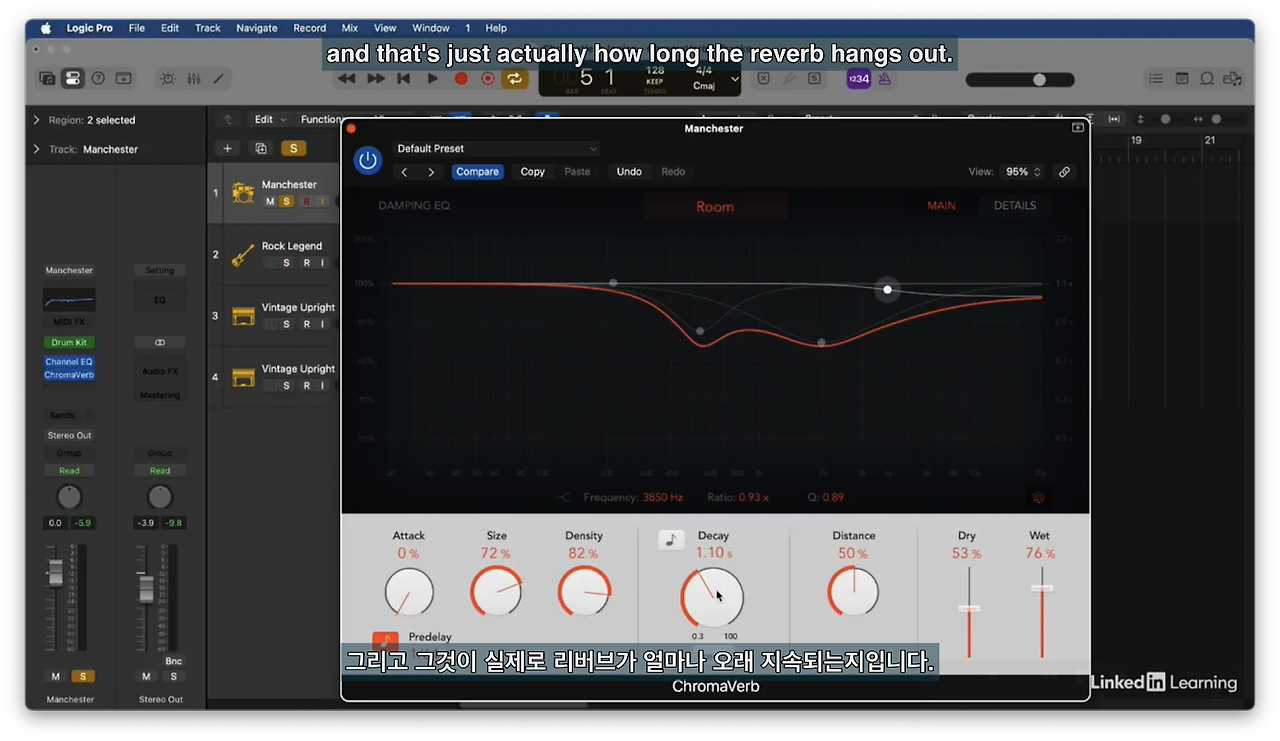The image size is (1280, 741).
Task: Click the Compare button
Action: 477,172
